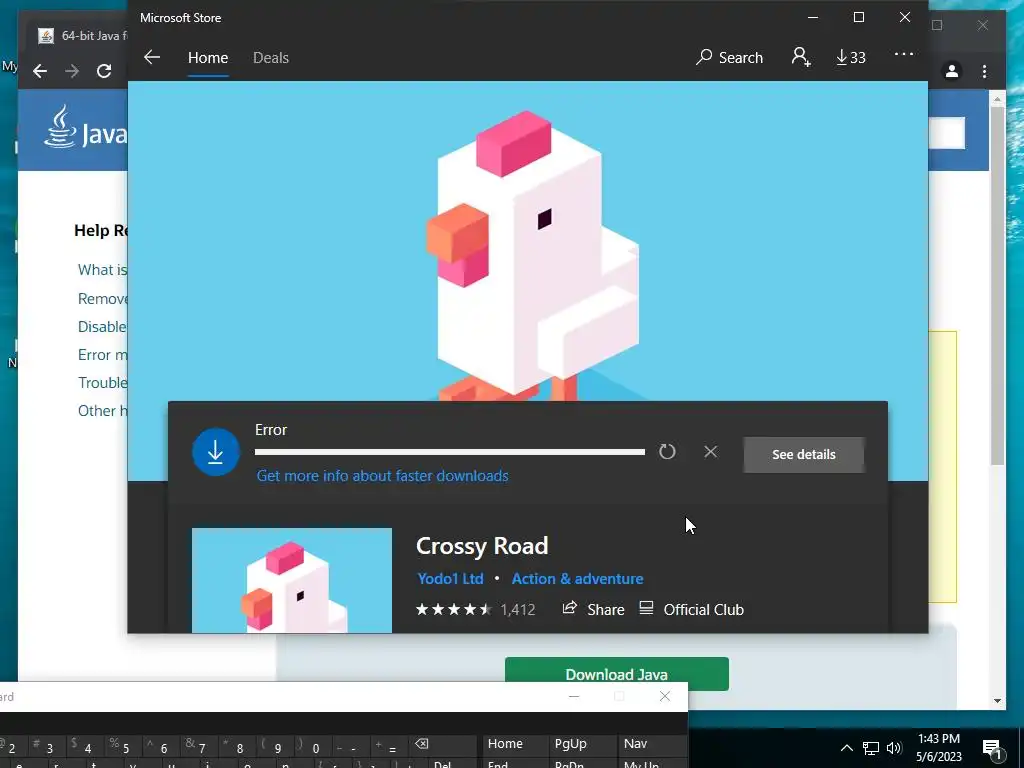Open the Microsoft Store Search
Viewport: 1024px width, 768px height.
729,57
